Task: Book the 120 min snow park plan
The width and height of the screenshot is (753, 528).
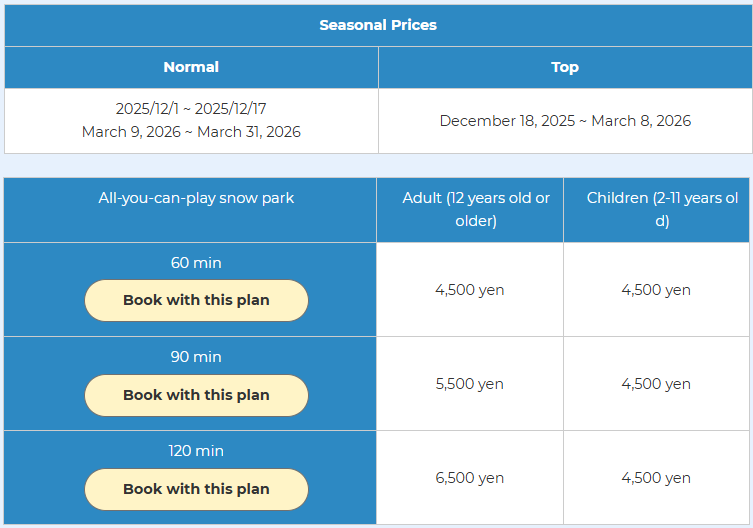Action: click(196, 489)
